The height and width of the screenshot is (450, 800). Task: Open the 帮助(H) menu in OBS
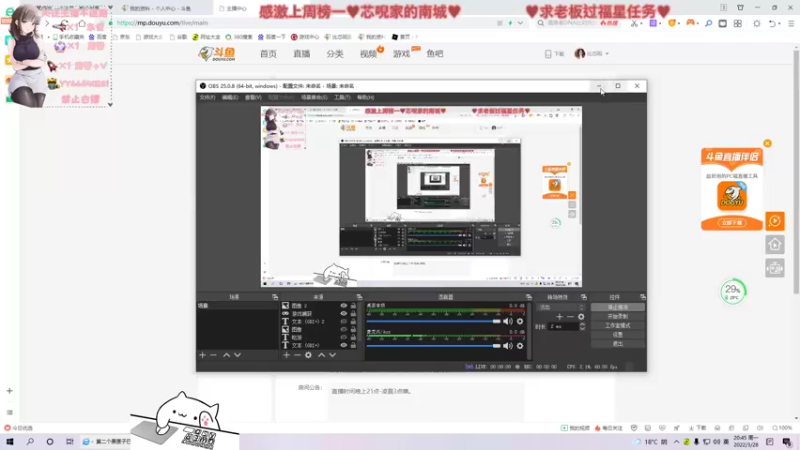[365, 97]
